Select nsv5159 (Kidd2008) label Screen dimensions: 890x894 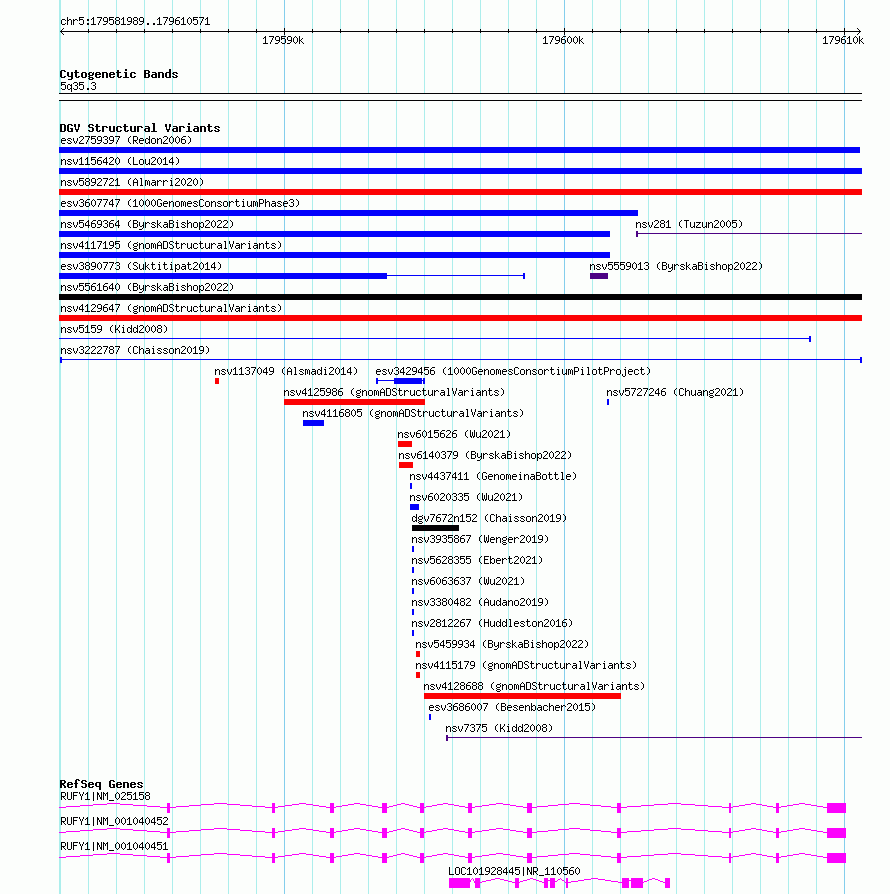point(114,330)
